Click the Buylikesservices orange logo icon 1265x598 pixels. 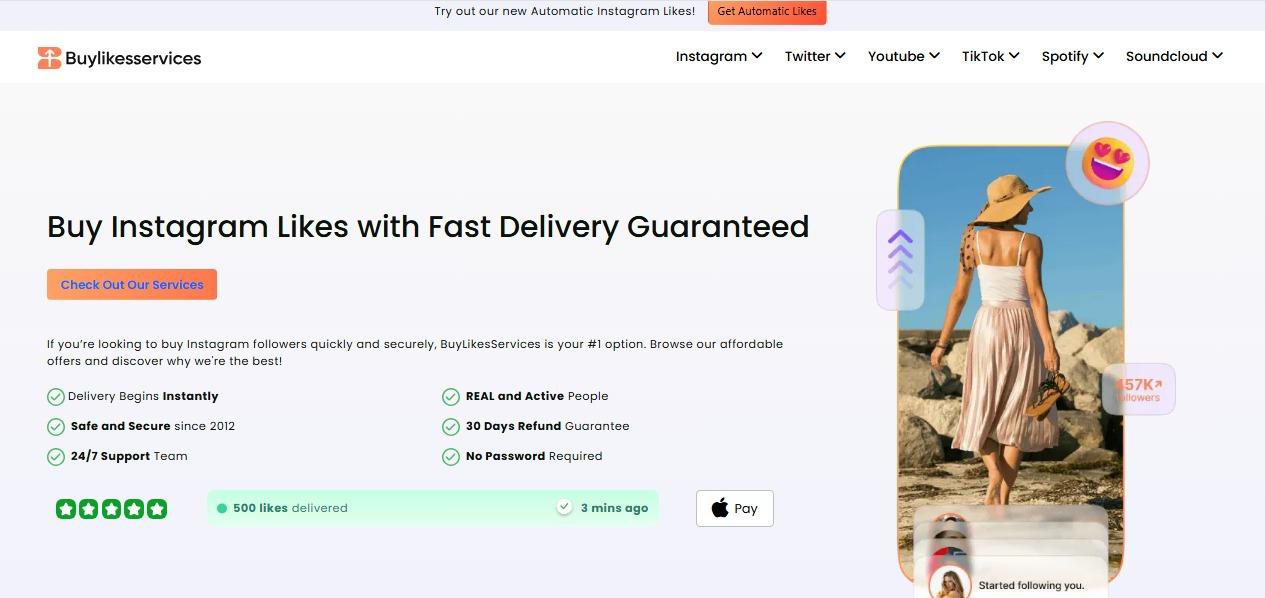(x=49, y=58)
